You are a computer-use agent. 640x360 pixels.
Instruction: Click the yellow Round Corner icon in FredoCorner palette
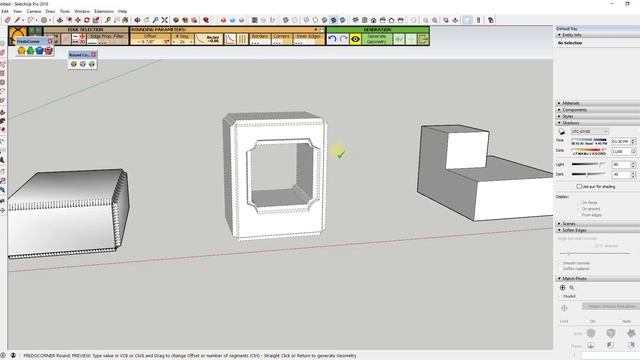point(22,51)
